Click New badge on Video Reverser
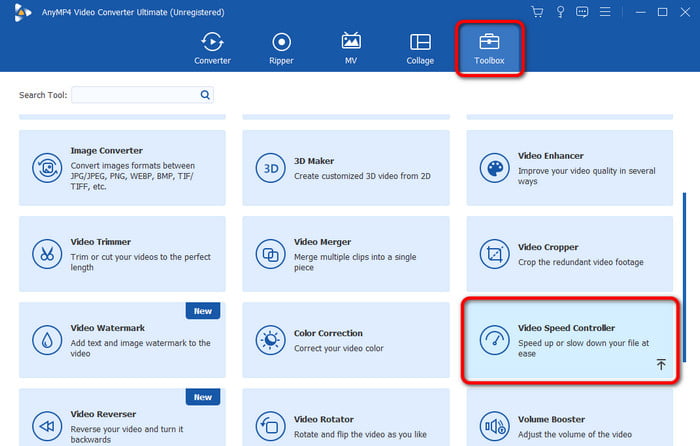The width and height of the screenshot is (700, 446). pos(203,397)
